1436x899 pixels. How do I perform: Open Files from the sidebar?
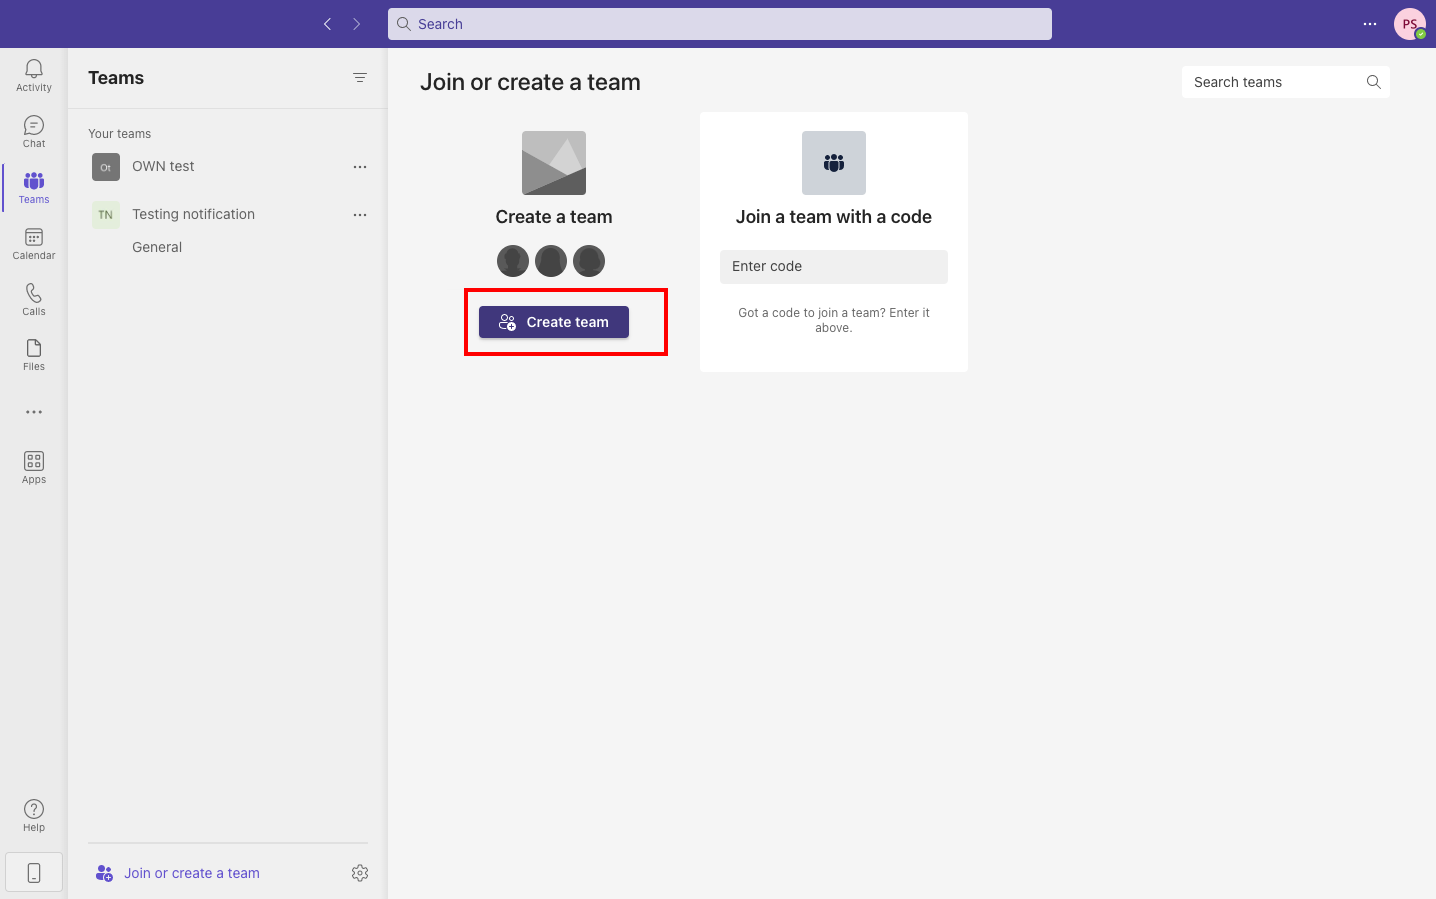coord(34,355)
